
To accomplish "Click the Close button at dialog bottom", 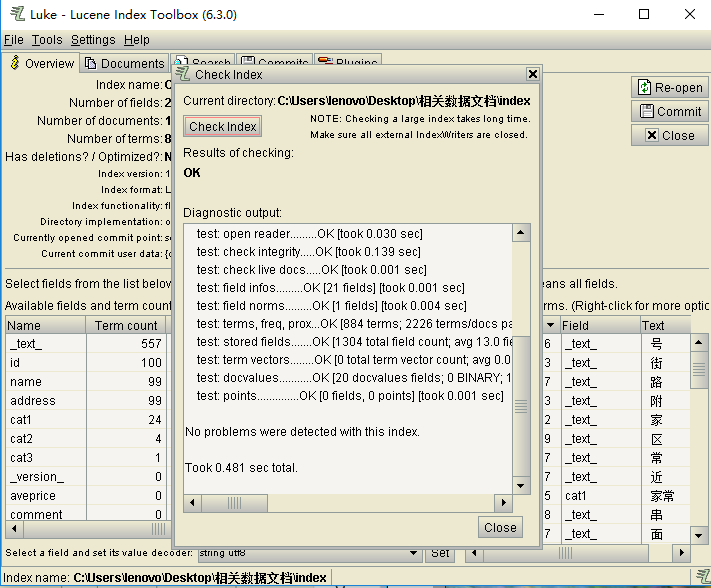I will [x=500, y=527].
